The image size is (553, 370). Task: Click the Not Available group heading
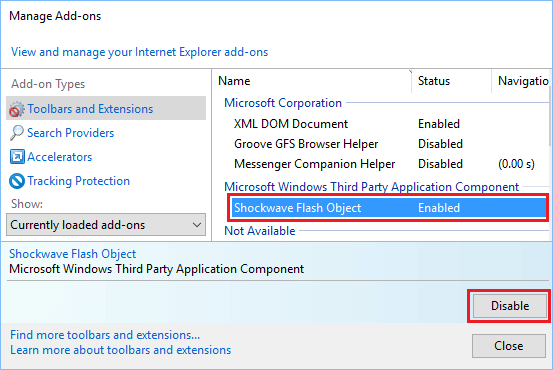point(260,231)
